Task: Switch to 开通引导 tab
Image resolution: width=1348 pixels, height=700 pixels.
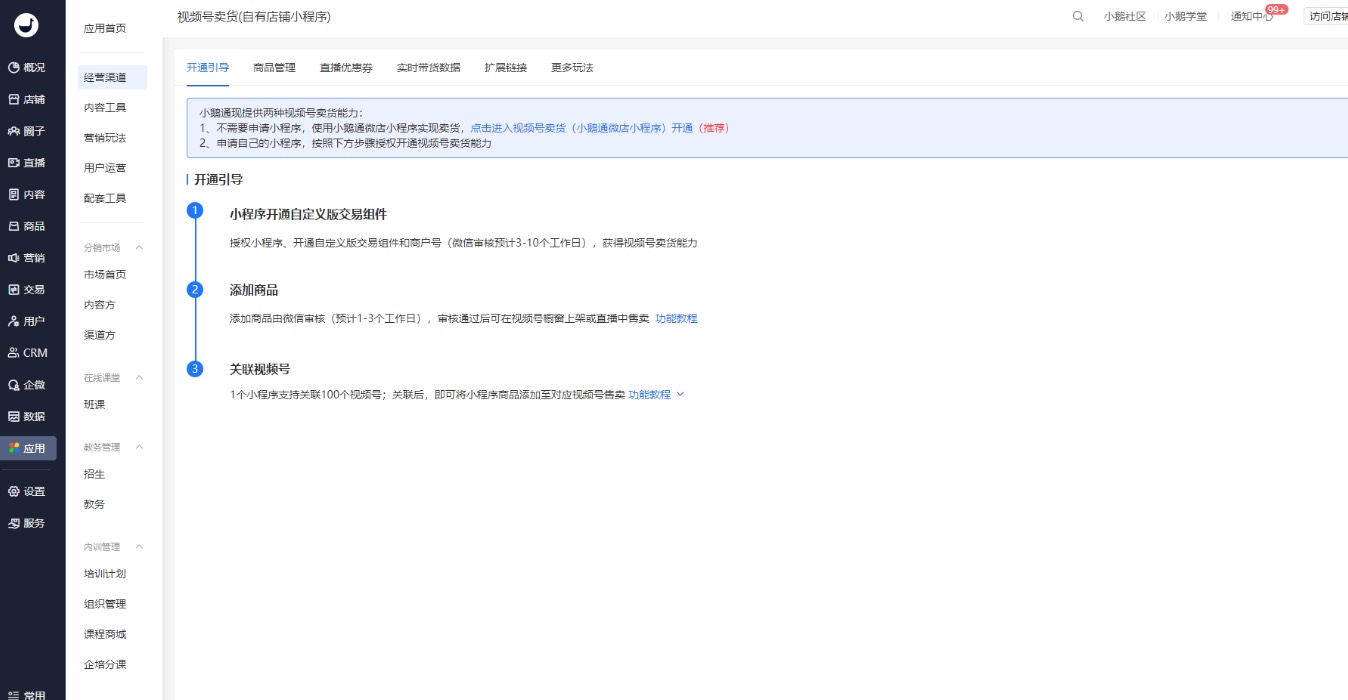Action: [208, 67]
